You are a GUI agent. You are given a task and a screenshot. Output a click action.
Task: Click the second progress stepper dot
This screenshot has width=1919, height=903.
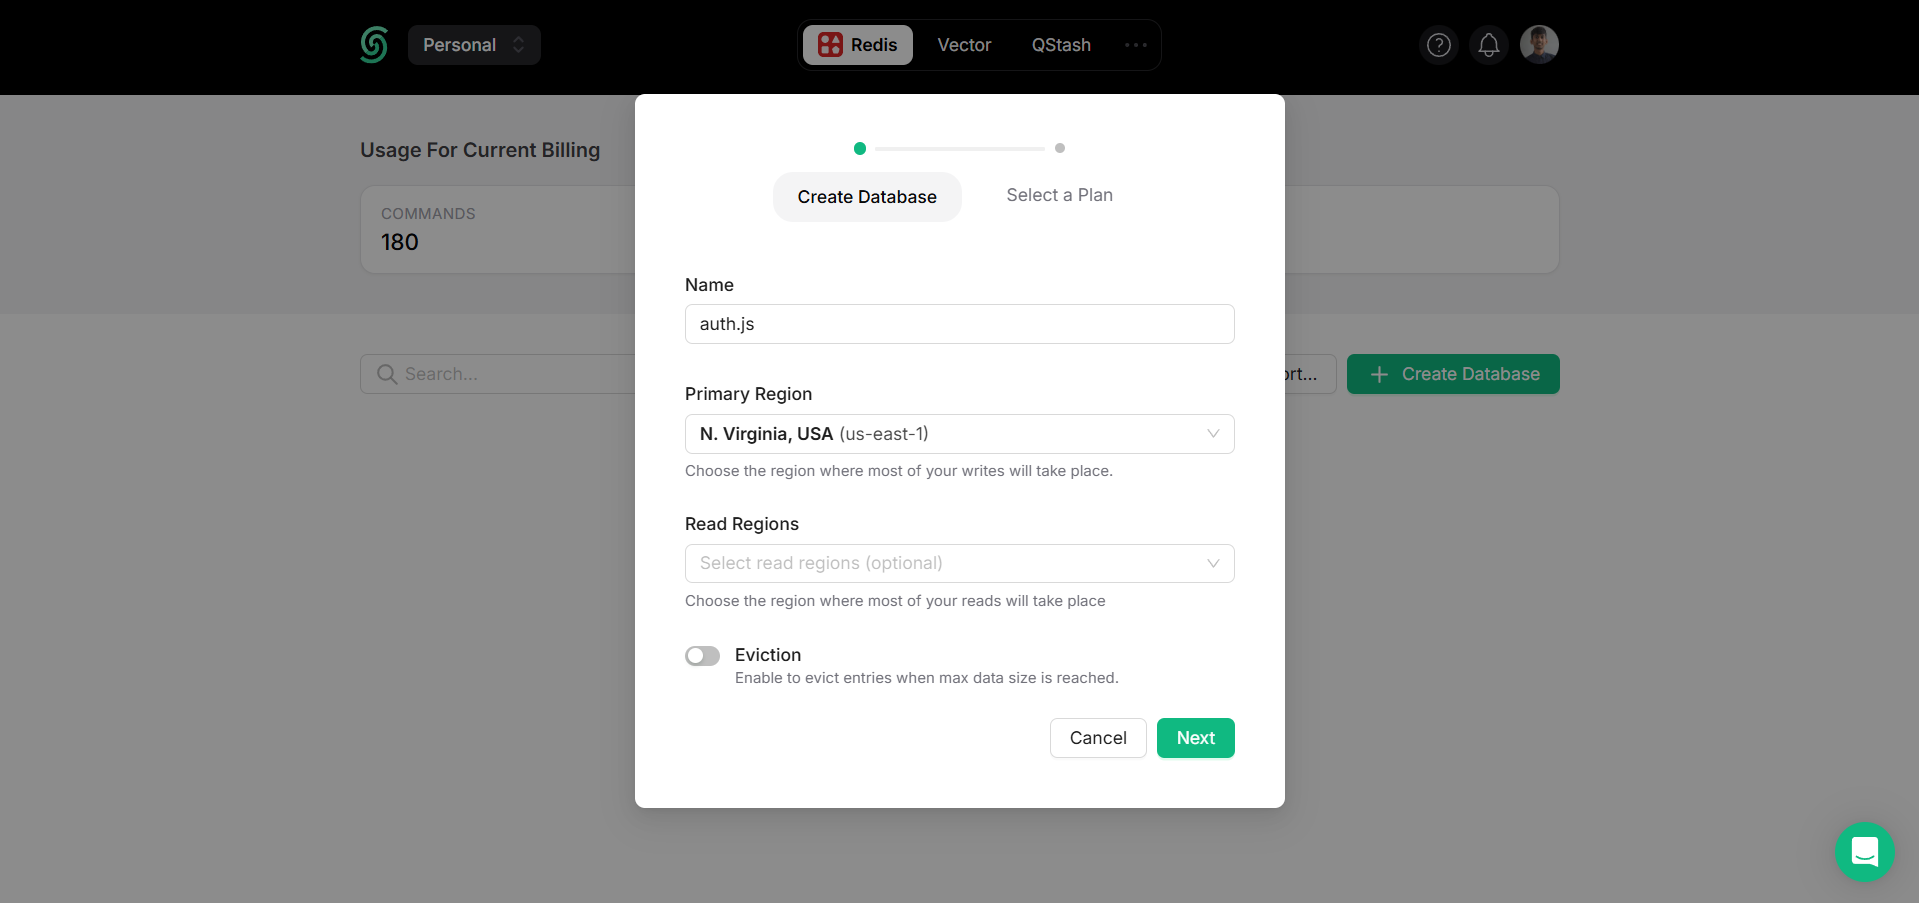(x=1059, y=148)
